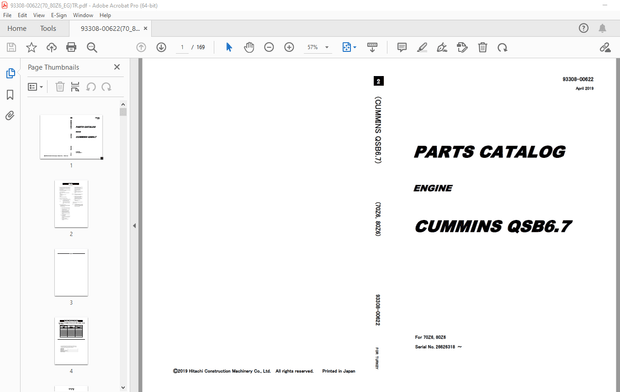The height and width of the screenshot is (392, 620).
Task: Click the upload to cloud icon
Action: (51, 47)
